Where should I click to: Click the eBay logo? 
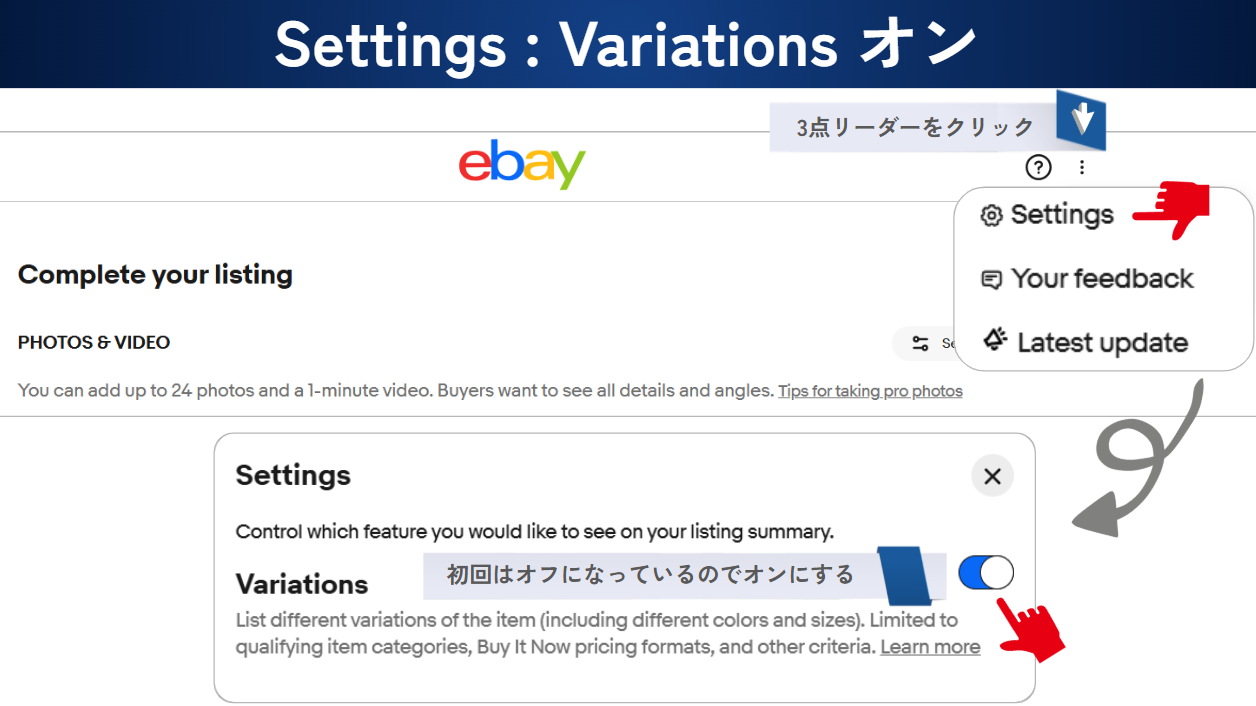point(522,165)
